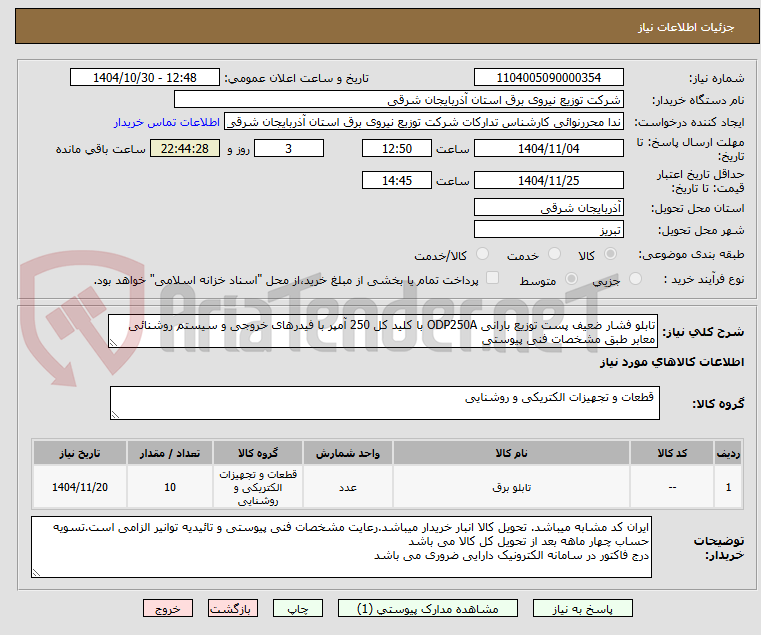Click the توضیحات خریدار notes text area
This screenshot has width=761, height=635.
(x=341, y=547)
